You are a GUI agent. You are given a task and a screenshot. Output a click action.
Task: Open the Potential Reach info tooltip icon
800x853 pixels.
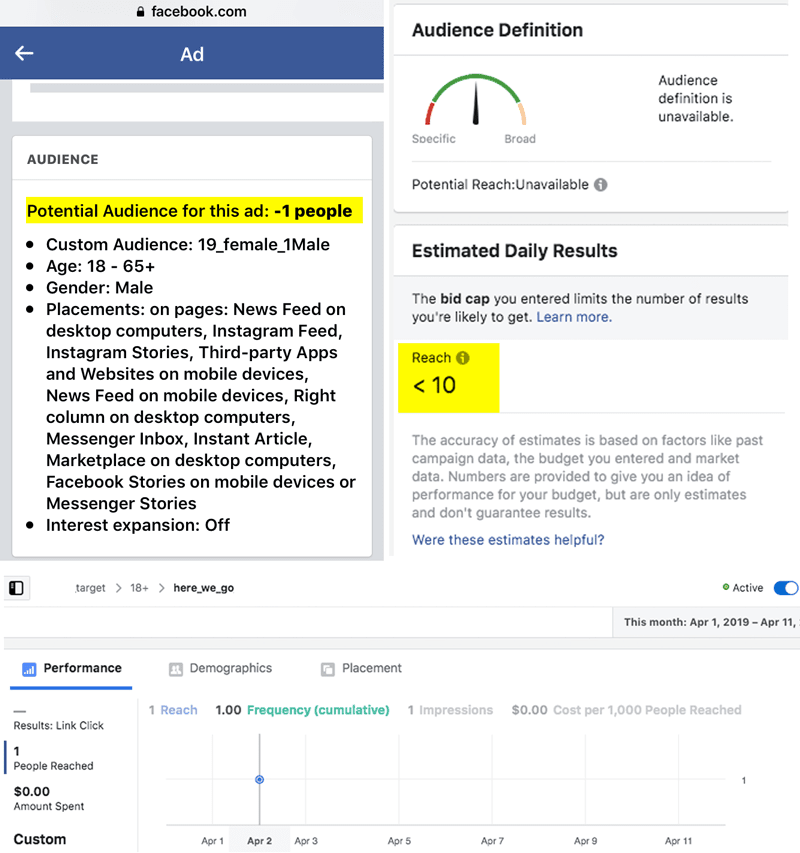point(600,185)
